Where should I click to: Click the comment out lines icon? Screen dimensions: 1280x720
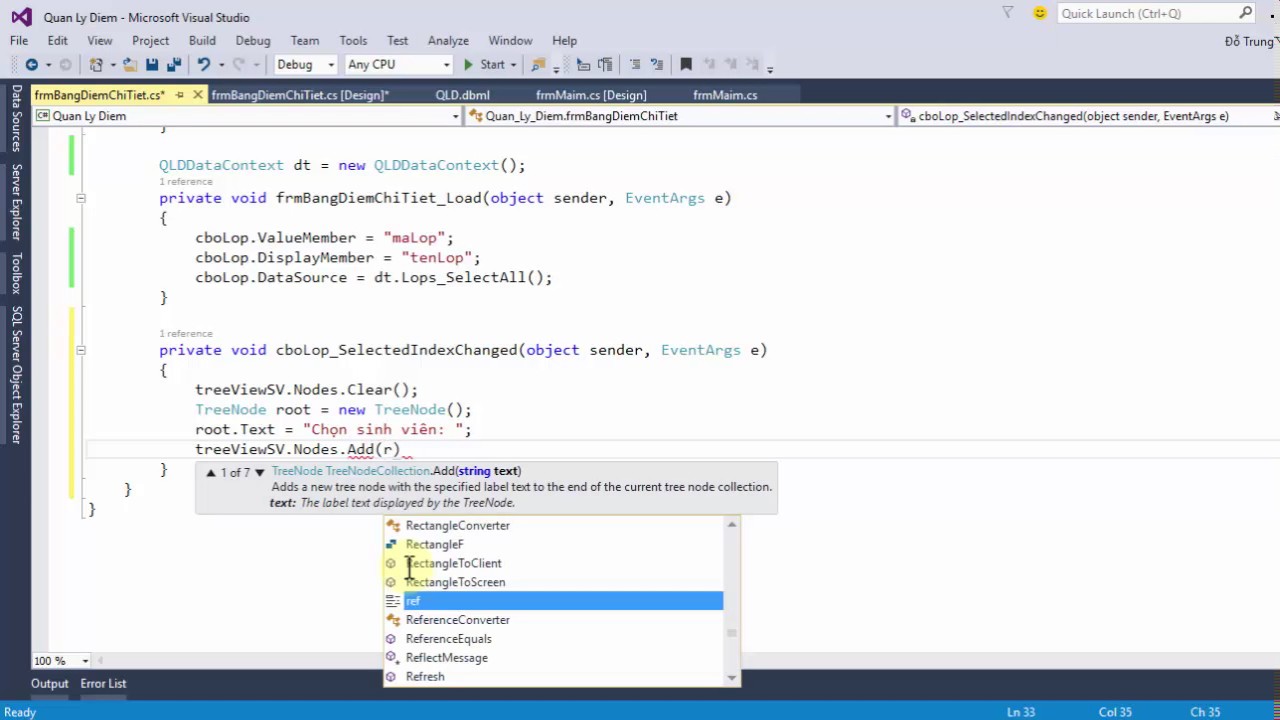(x=634, y=65)
